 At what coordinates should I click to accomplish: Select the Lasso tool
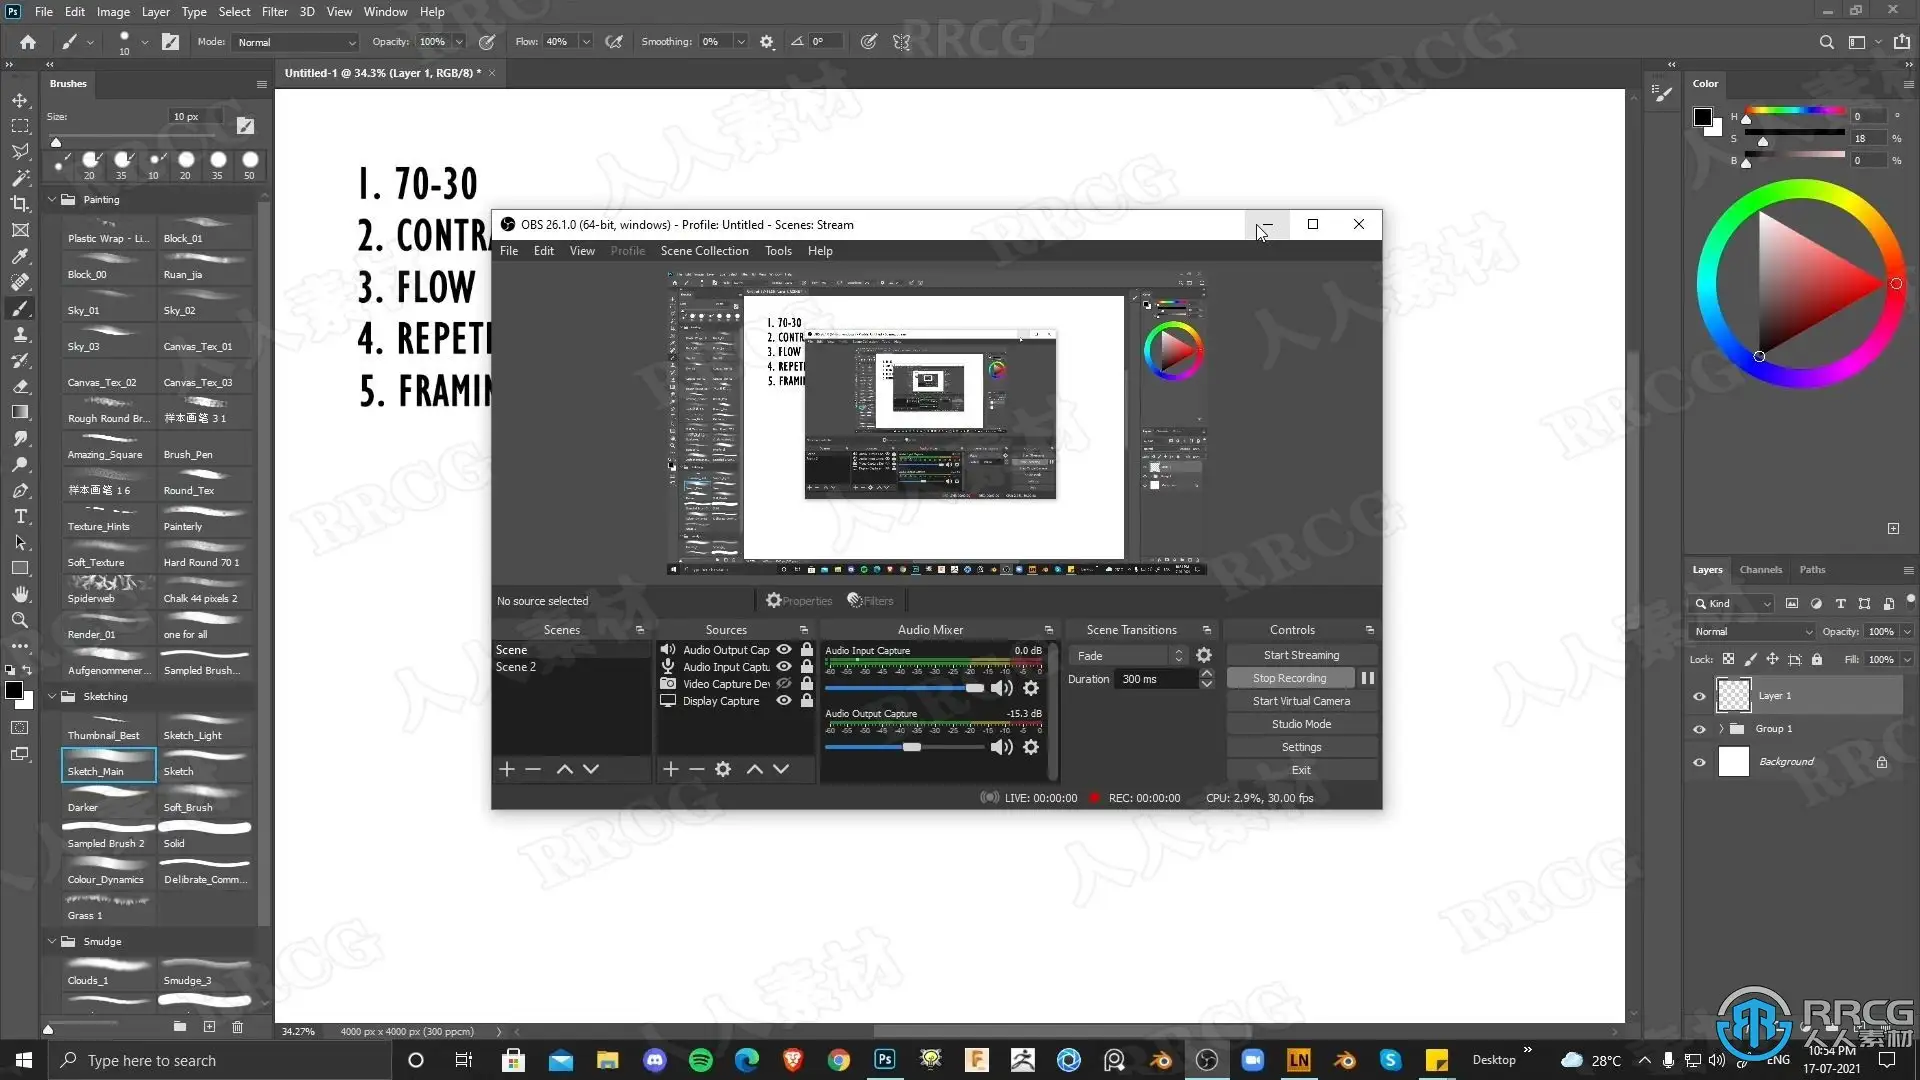(20, 152)
